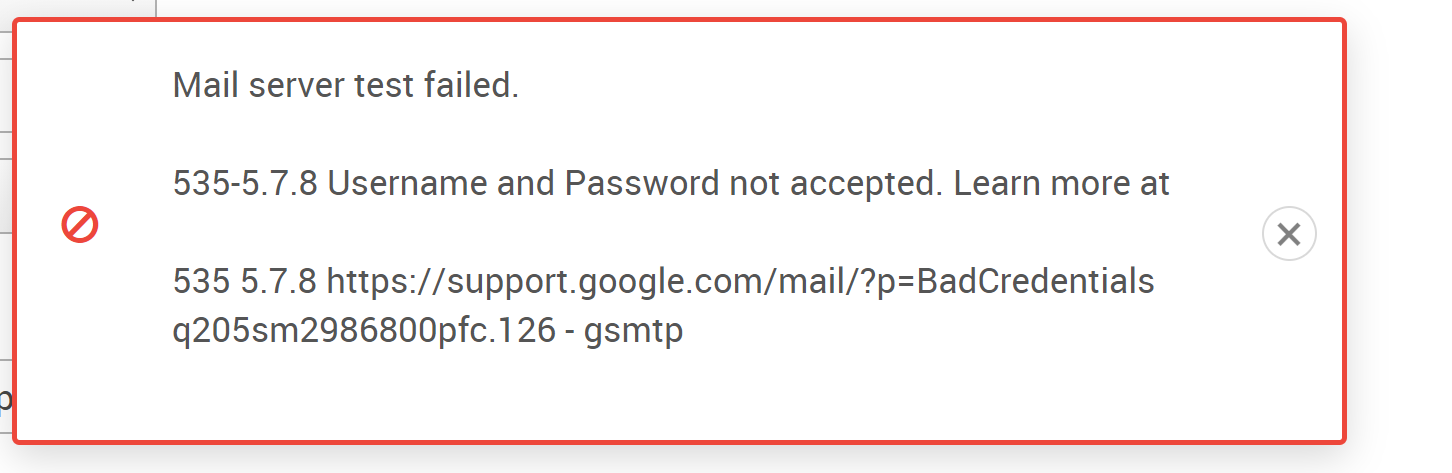Open the support.google.com BadCredentials URL

[x=741, y=282]
